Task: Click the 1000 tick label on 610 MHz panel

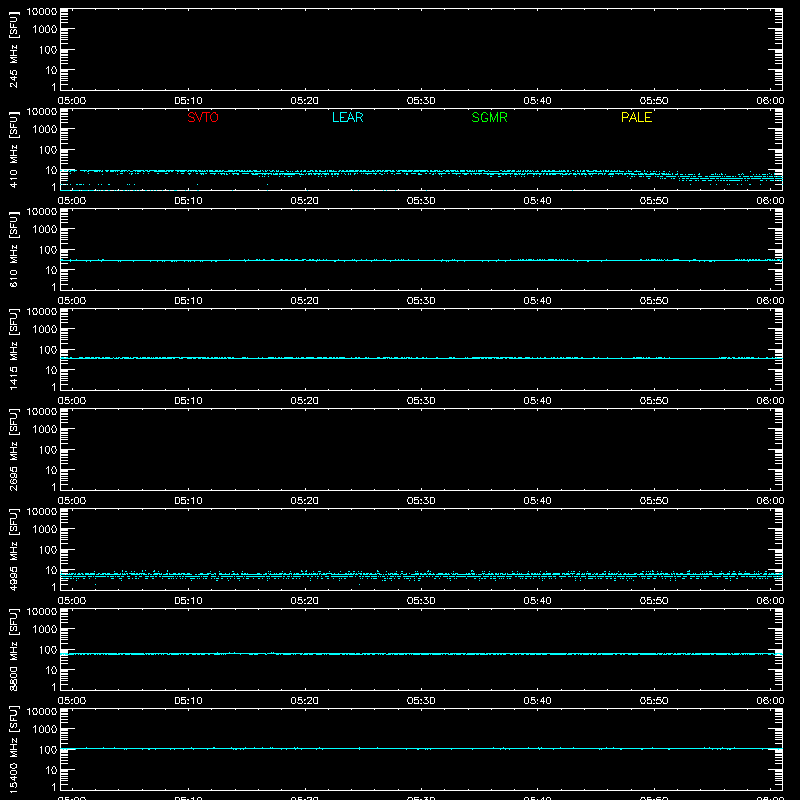Action: (45, 230)
